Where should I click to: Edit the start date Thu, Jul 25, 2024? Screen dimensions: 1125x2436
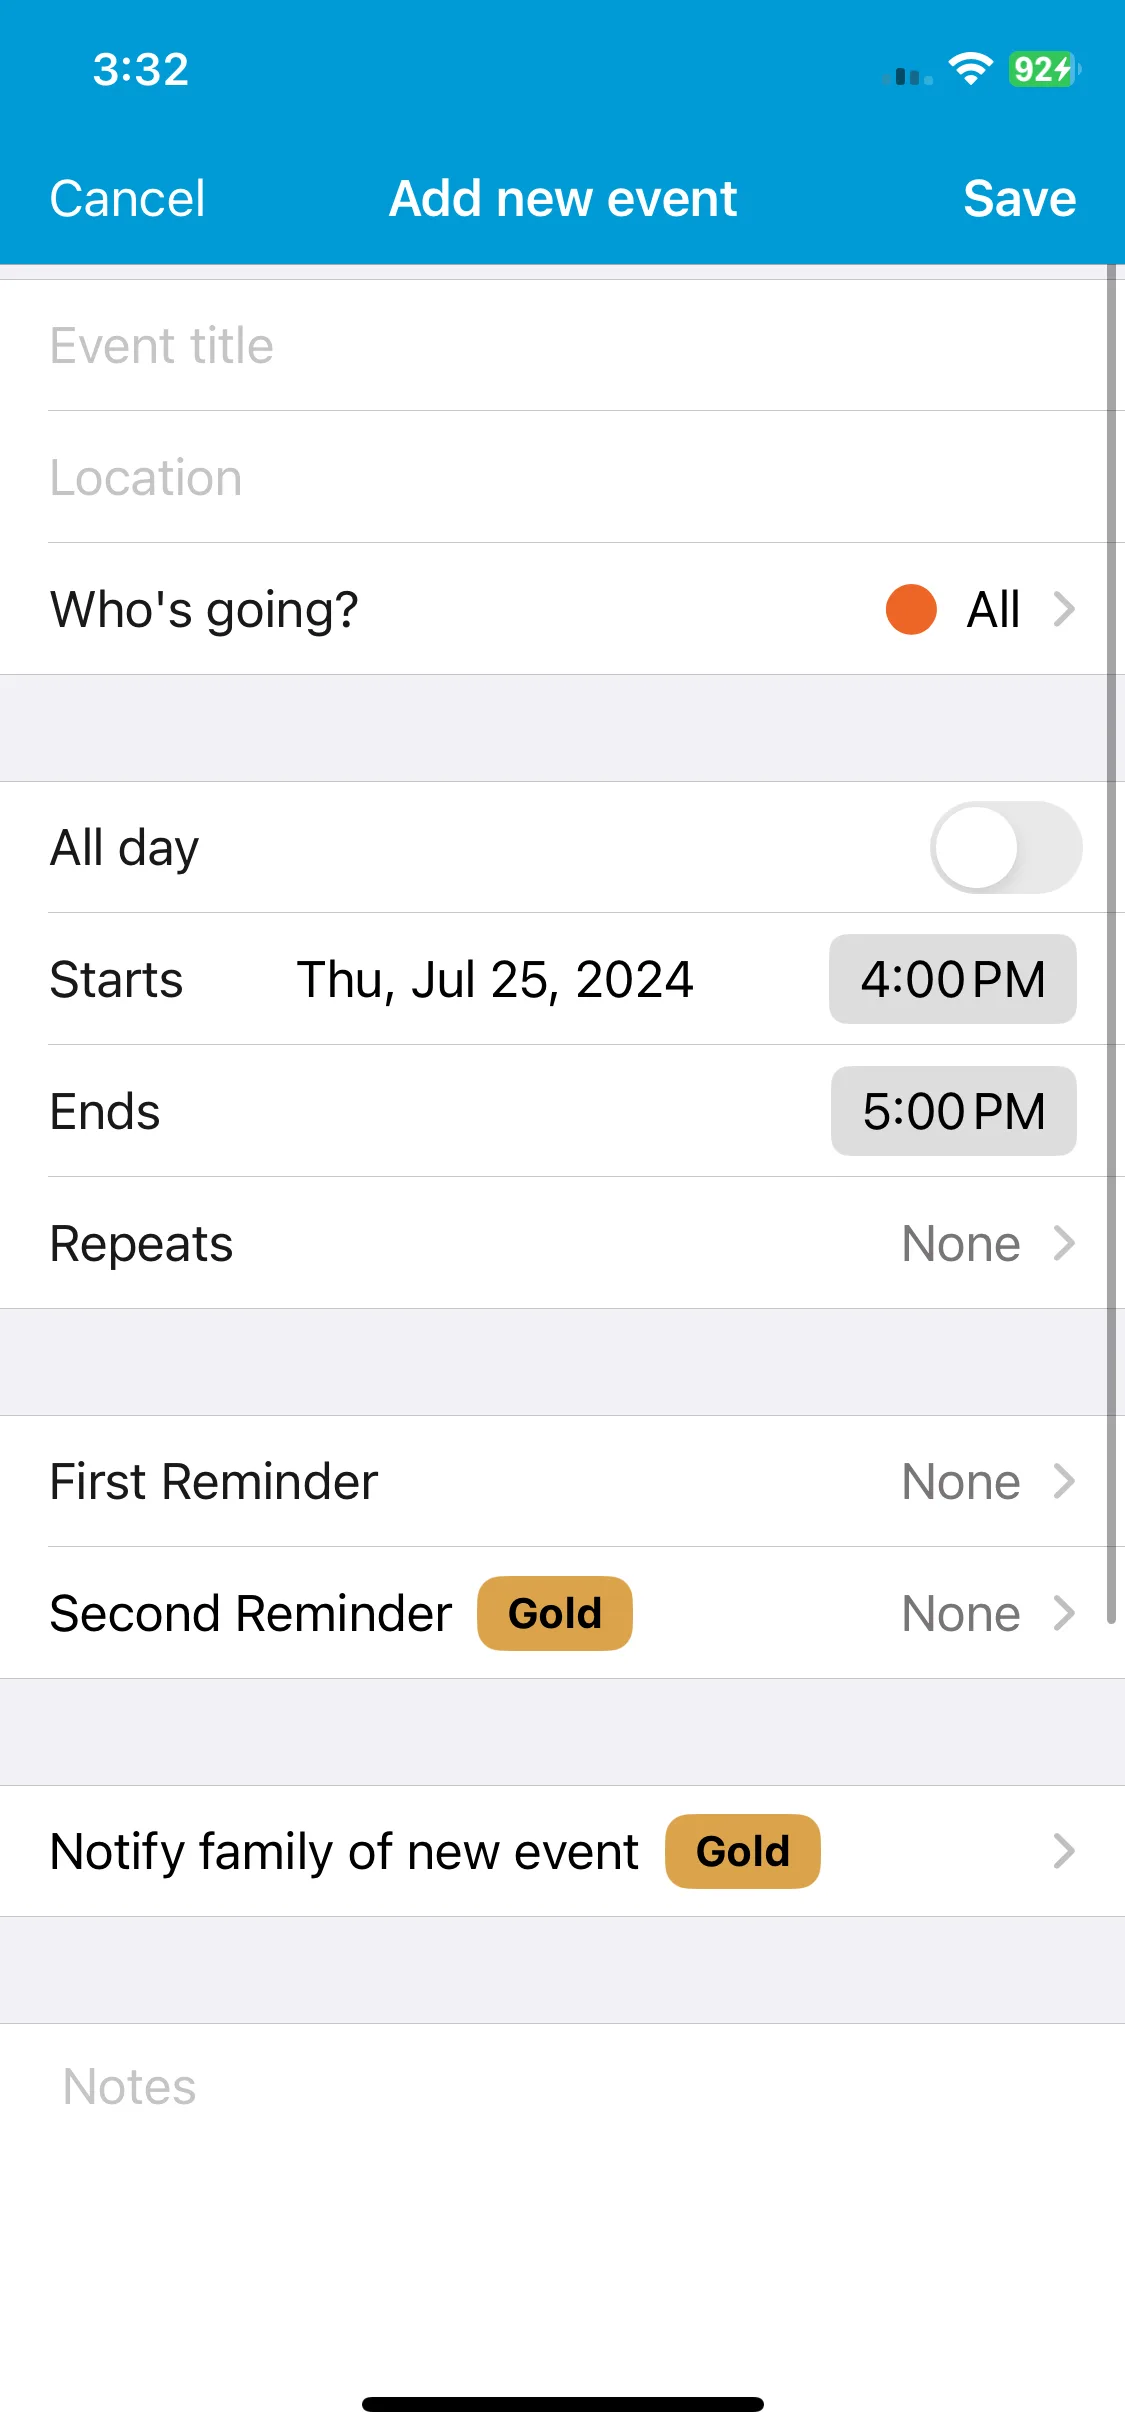(x=495, y=979)
